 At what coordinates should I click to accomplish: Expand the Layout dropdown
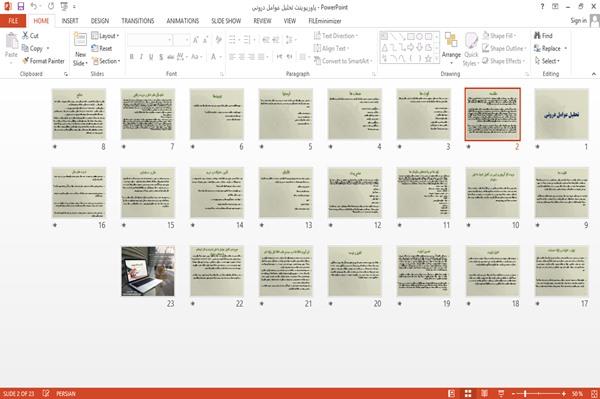coord(105,36)
